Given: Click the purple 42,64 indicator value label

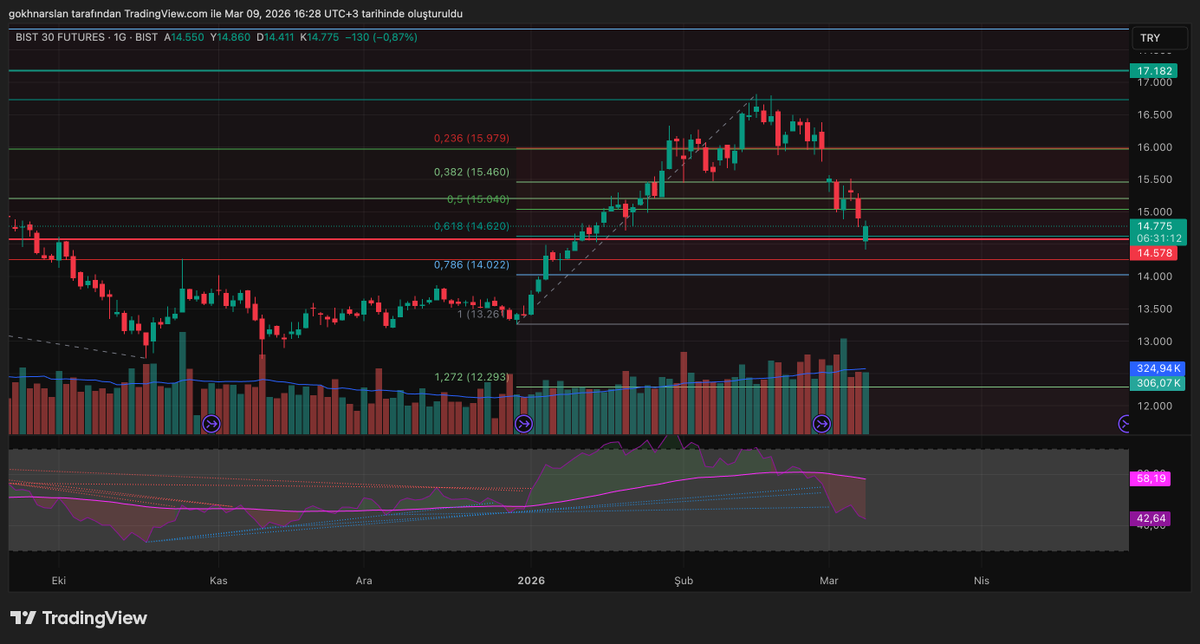Looking at the screenshot, I should coord(1150,518).
